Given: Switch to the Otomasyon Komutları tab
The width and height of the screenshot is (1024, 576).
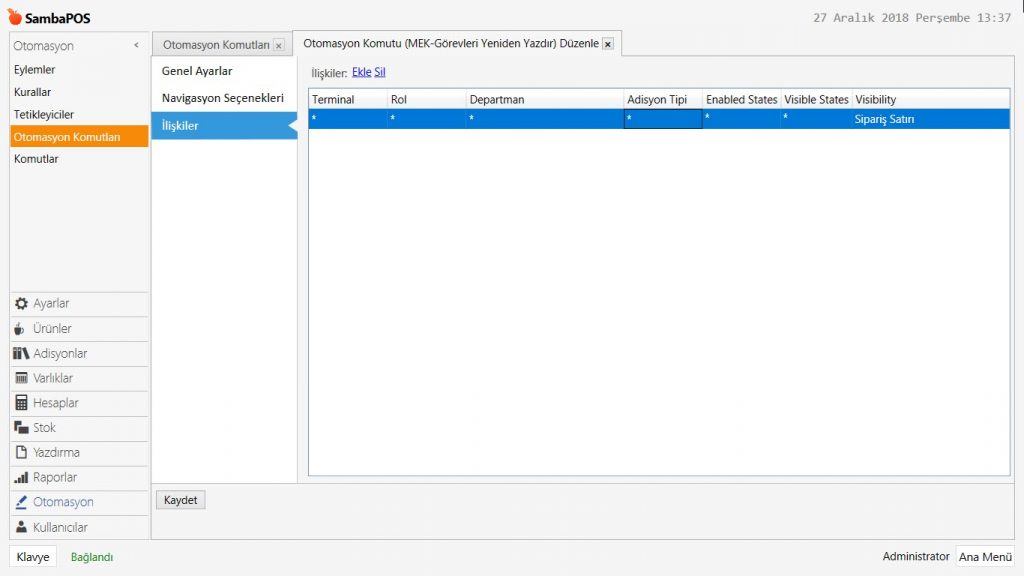Looking at the screenshot, I should tap(215, 45).
